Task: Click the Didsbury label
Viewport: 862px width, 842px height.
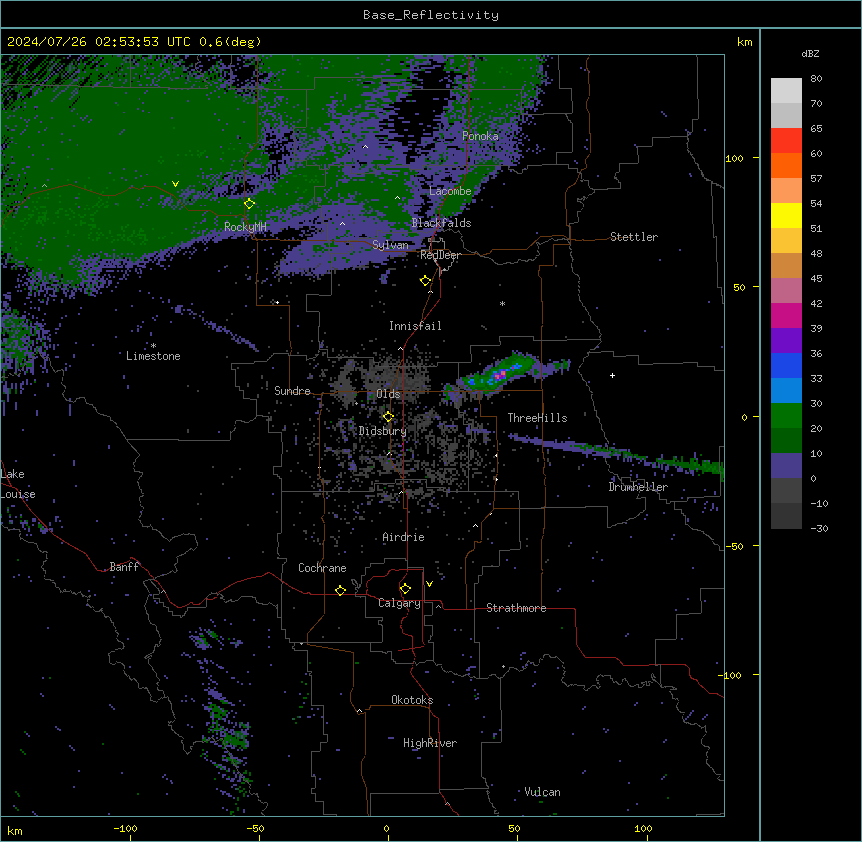Action: pyautogui.click(x=383, y=431)
